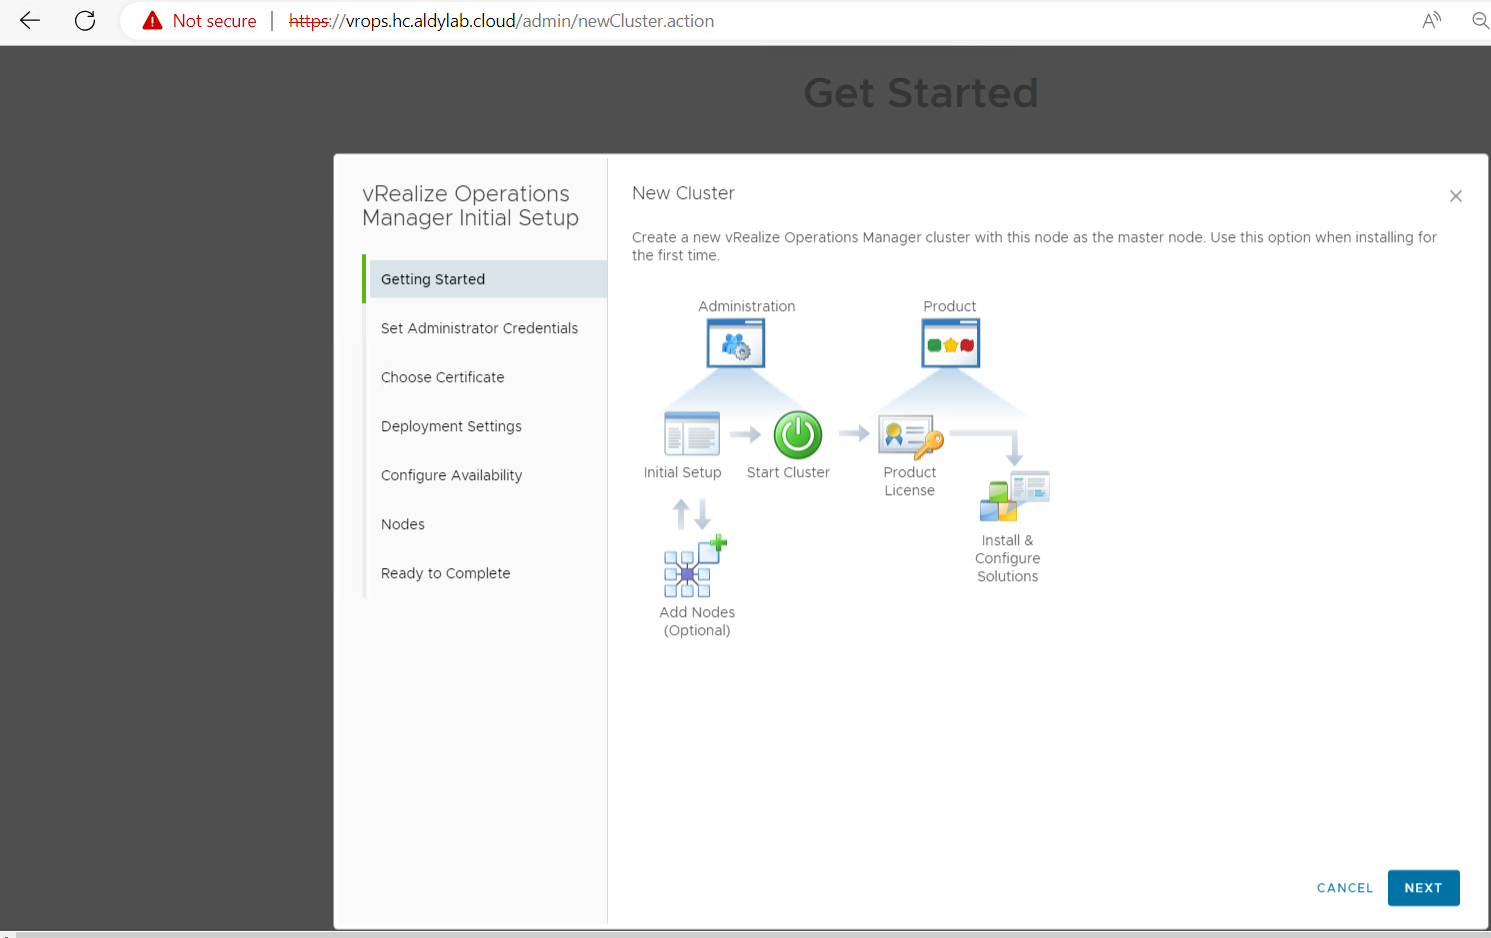1491x938 pixels.
Task: Click the Administration window icon
Action: [x=736, y=343]
